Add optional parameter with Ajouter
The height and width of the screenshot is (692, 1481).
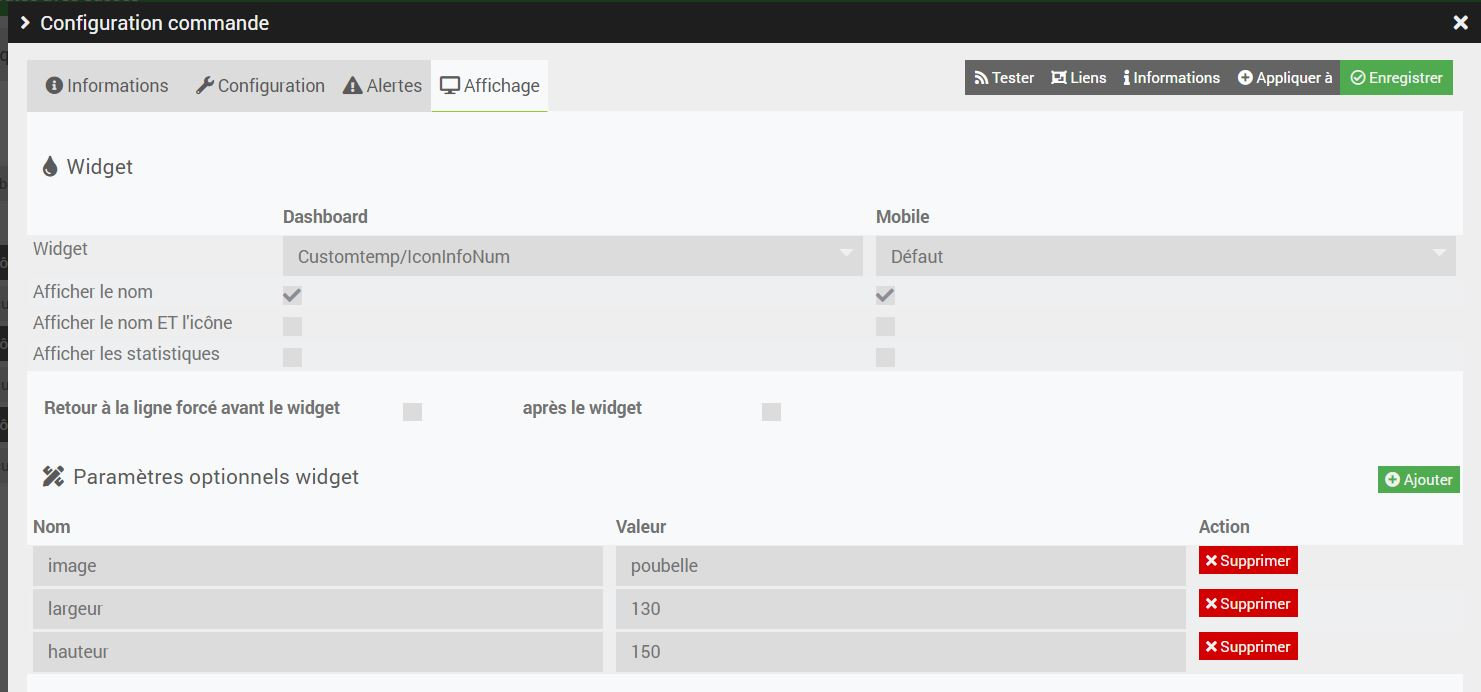[1418, 480]
